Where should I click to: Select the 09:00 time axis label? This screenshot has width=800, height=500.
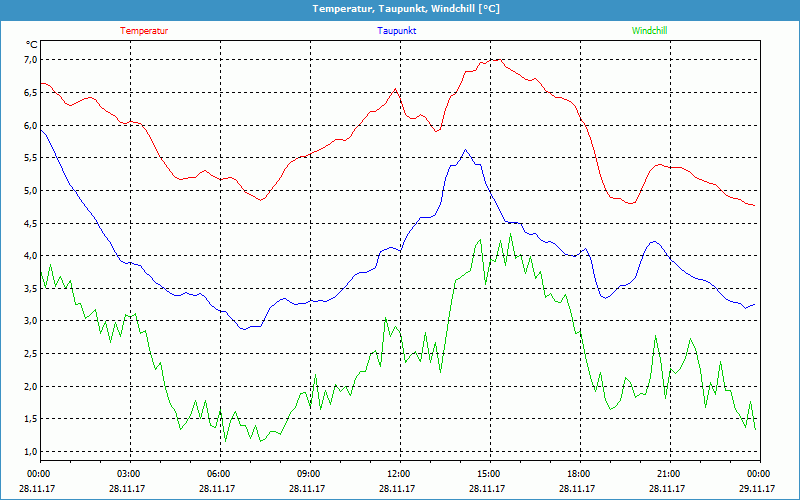click(x=308, y=473)
